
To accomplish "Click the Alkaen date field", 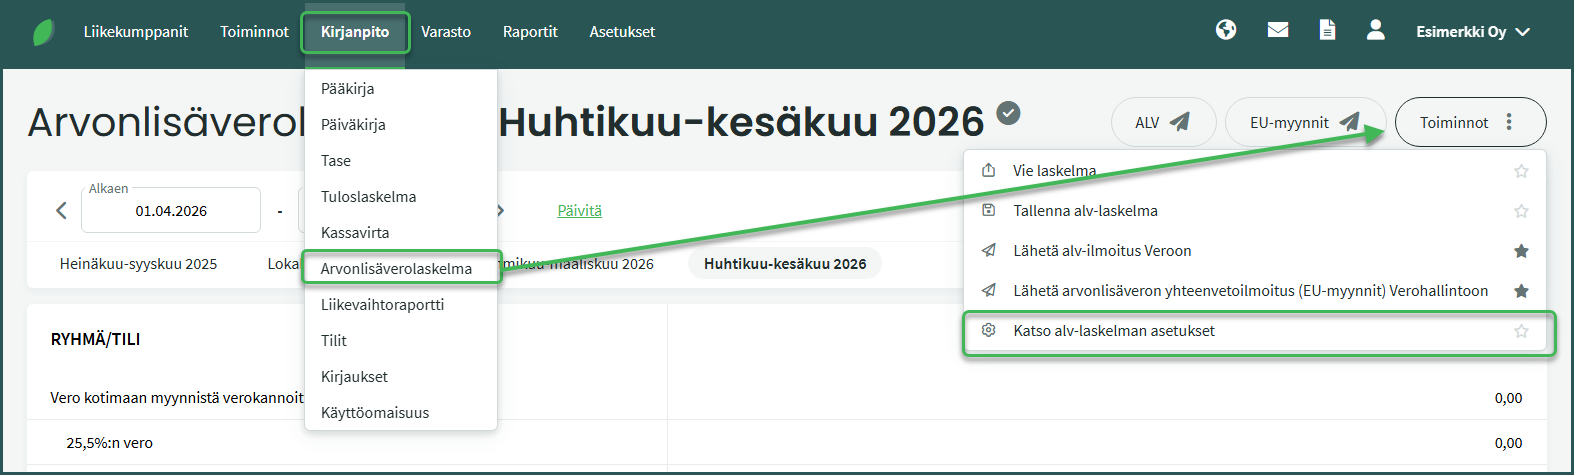I will (171, 211).
